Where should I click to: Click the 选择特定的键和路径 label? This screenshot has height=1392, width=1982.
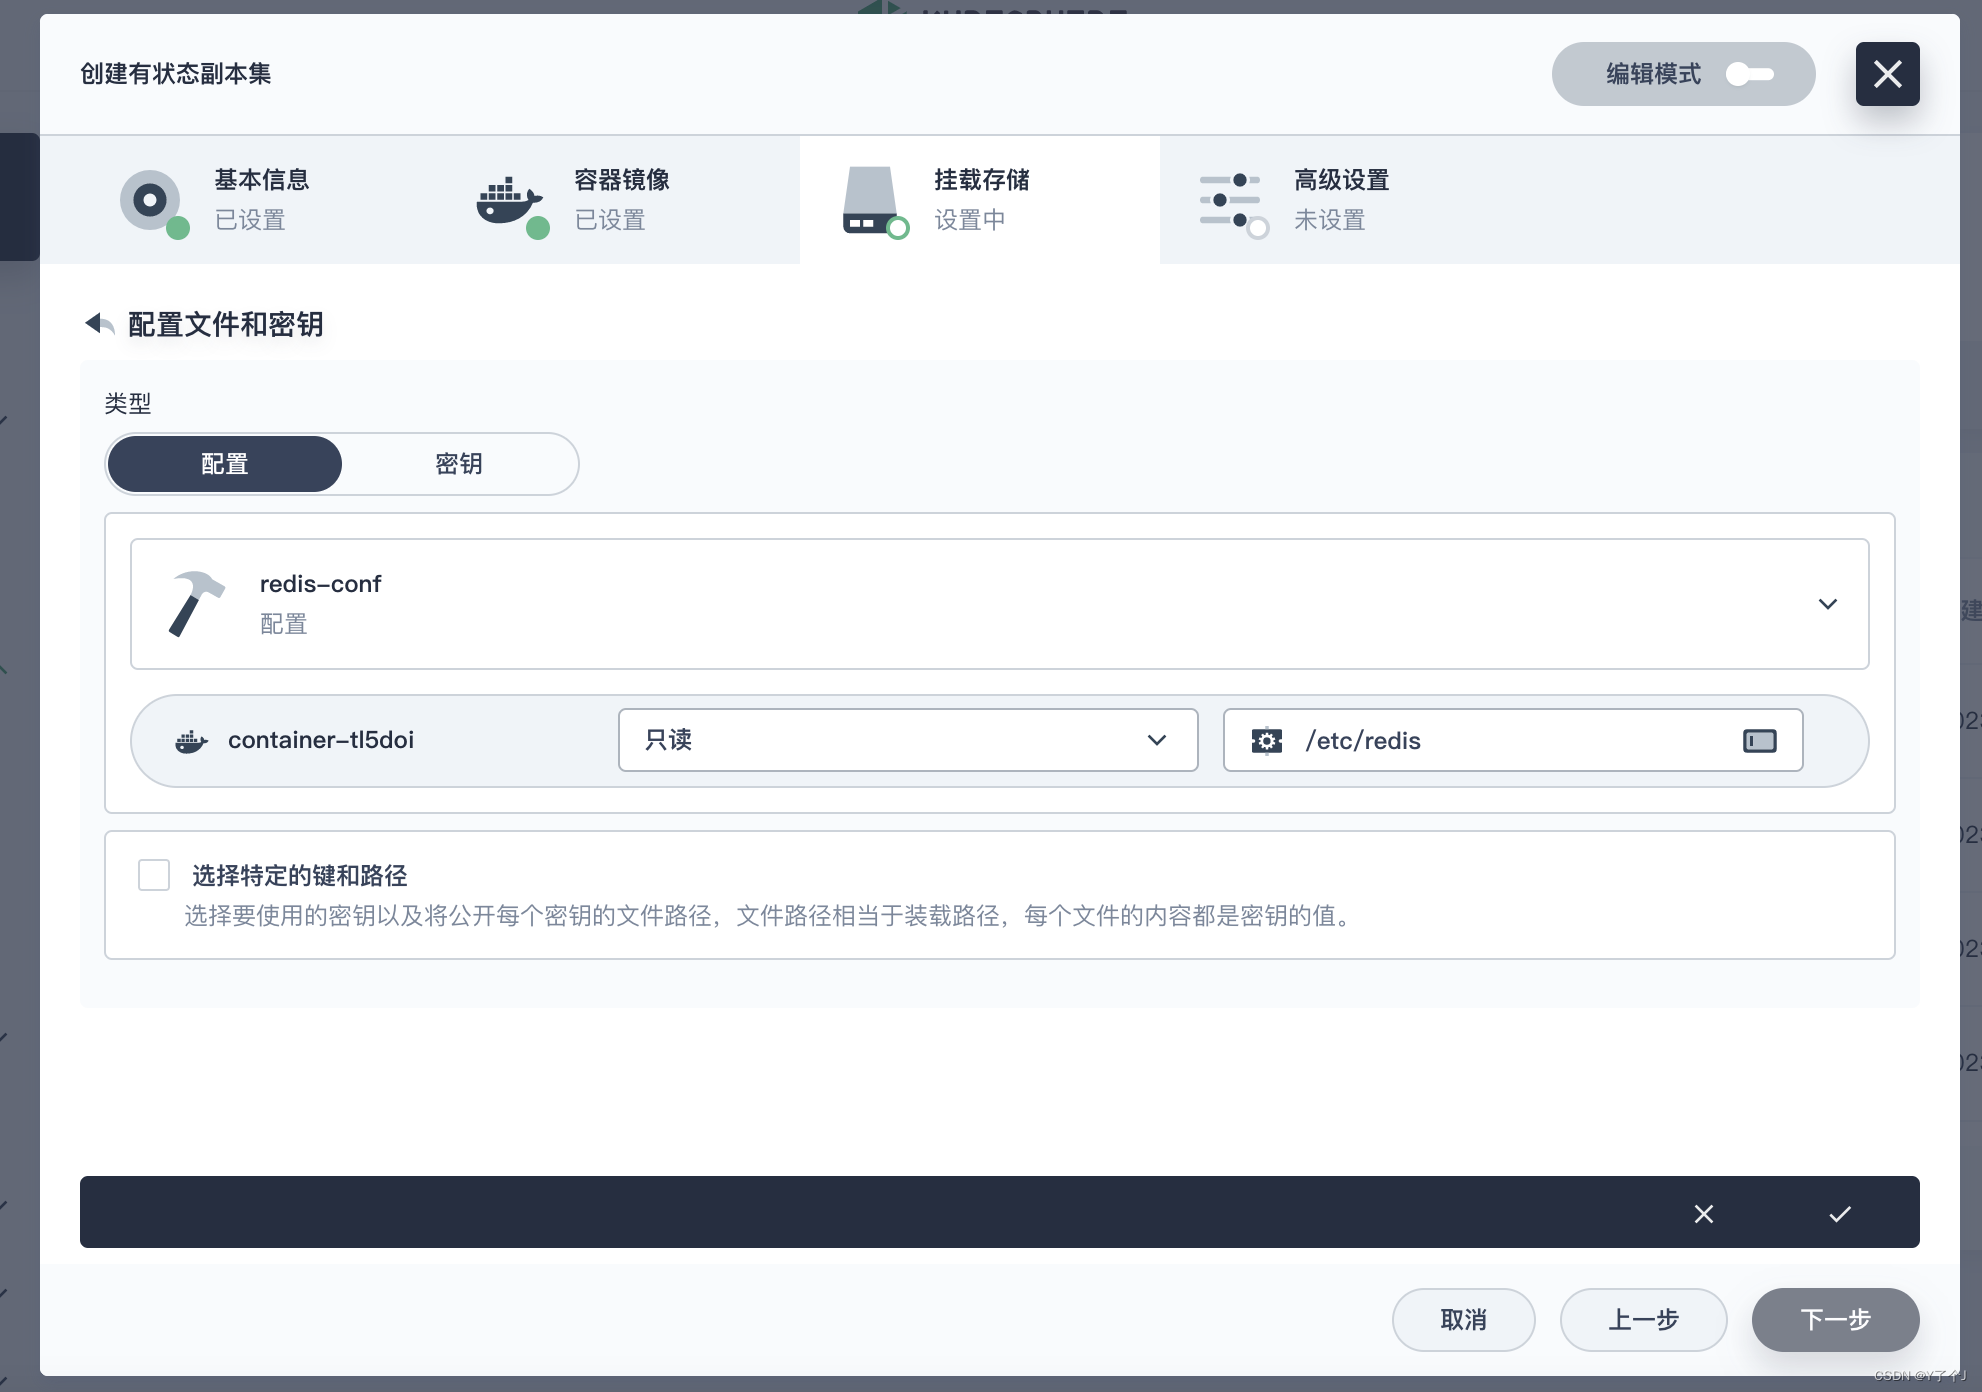(x=300, y=876)
